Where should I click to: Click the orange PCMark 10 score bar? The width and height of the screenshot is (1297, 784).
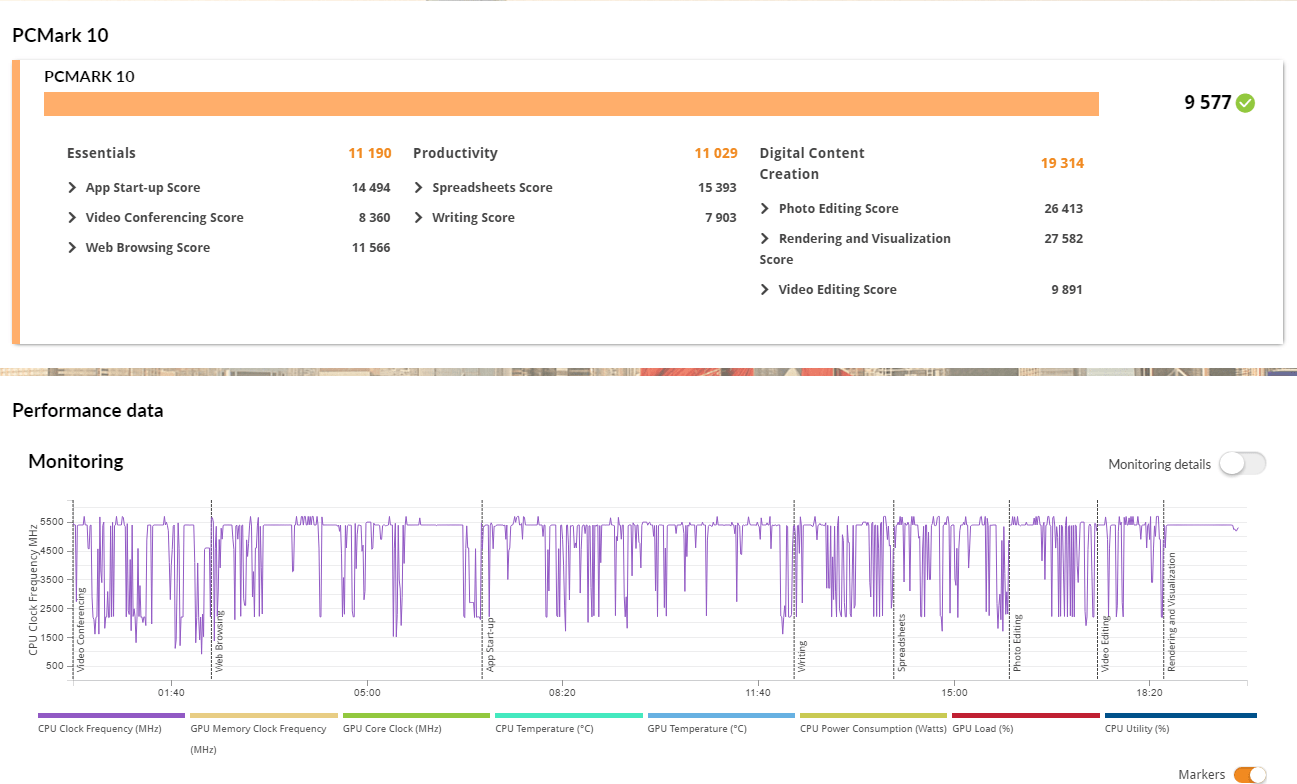pyautogui.click(x=571, y=104)
